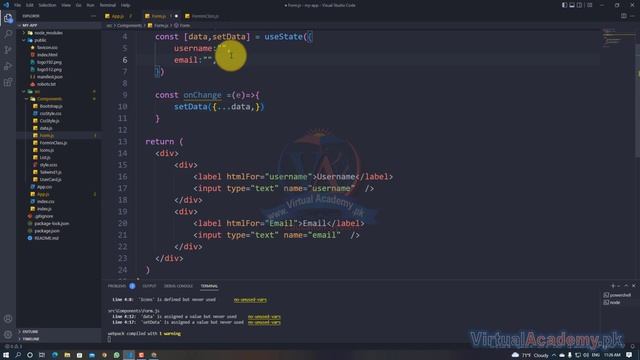
Task: Toggle secondary side bar layout icon
Action: [x=580, y=5]
